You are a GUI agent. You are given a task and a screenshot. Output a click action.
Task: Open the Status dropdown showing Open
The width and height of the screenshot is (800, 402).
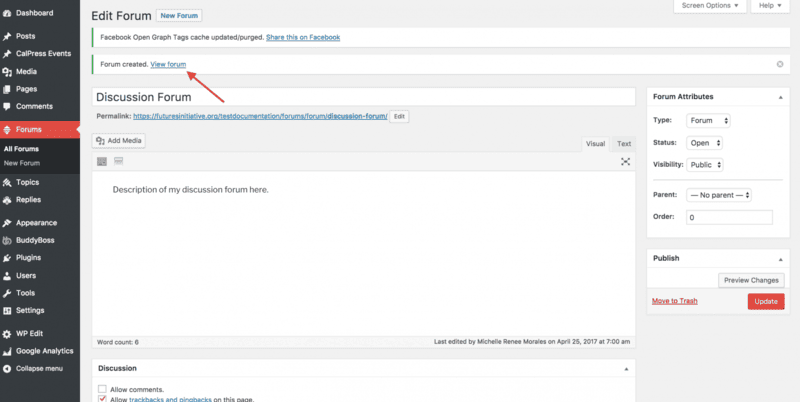pos(705,143)
